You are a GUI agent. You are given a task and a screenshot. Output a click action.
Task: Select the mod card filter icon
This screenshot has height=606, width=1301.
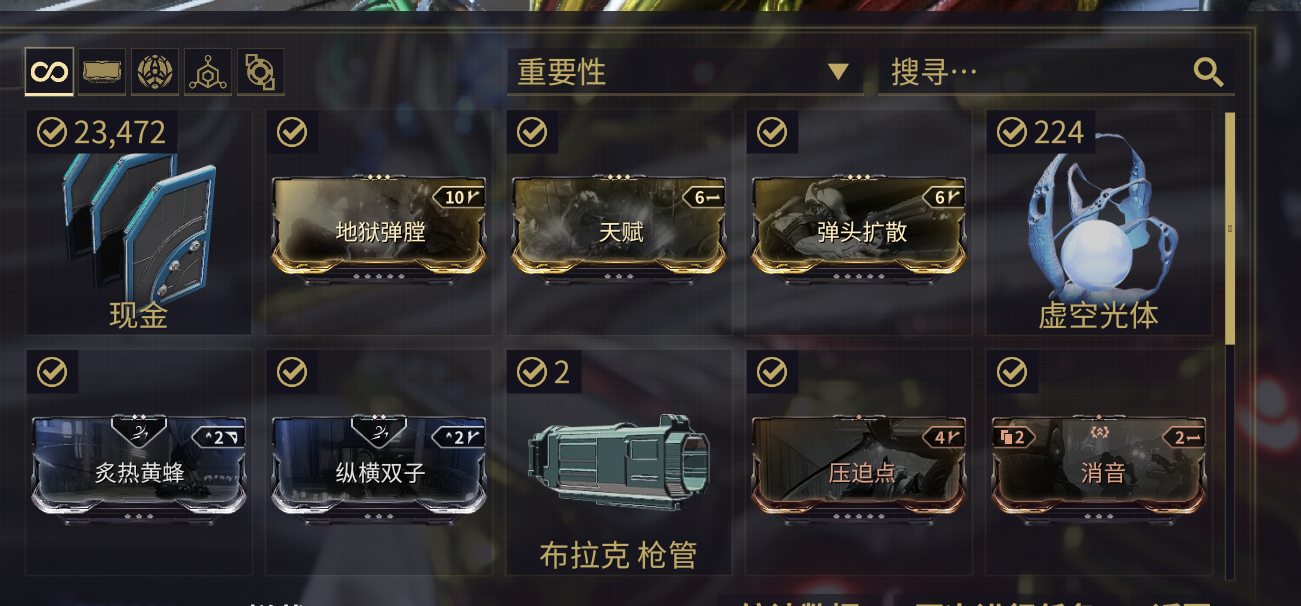point(102,72)
